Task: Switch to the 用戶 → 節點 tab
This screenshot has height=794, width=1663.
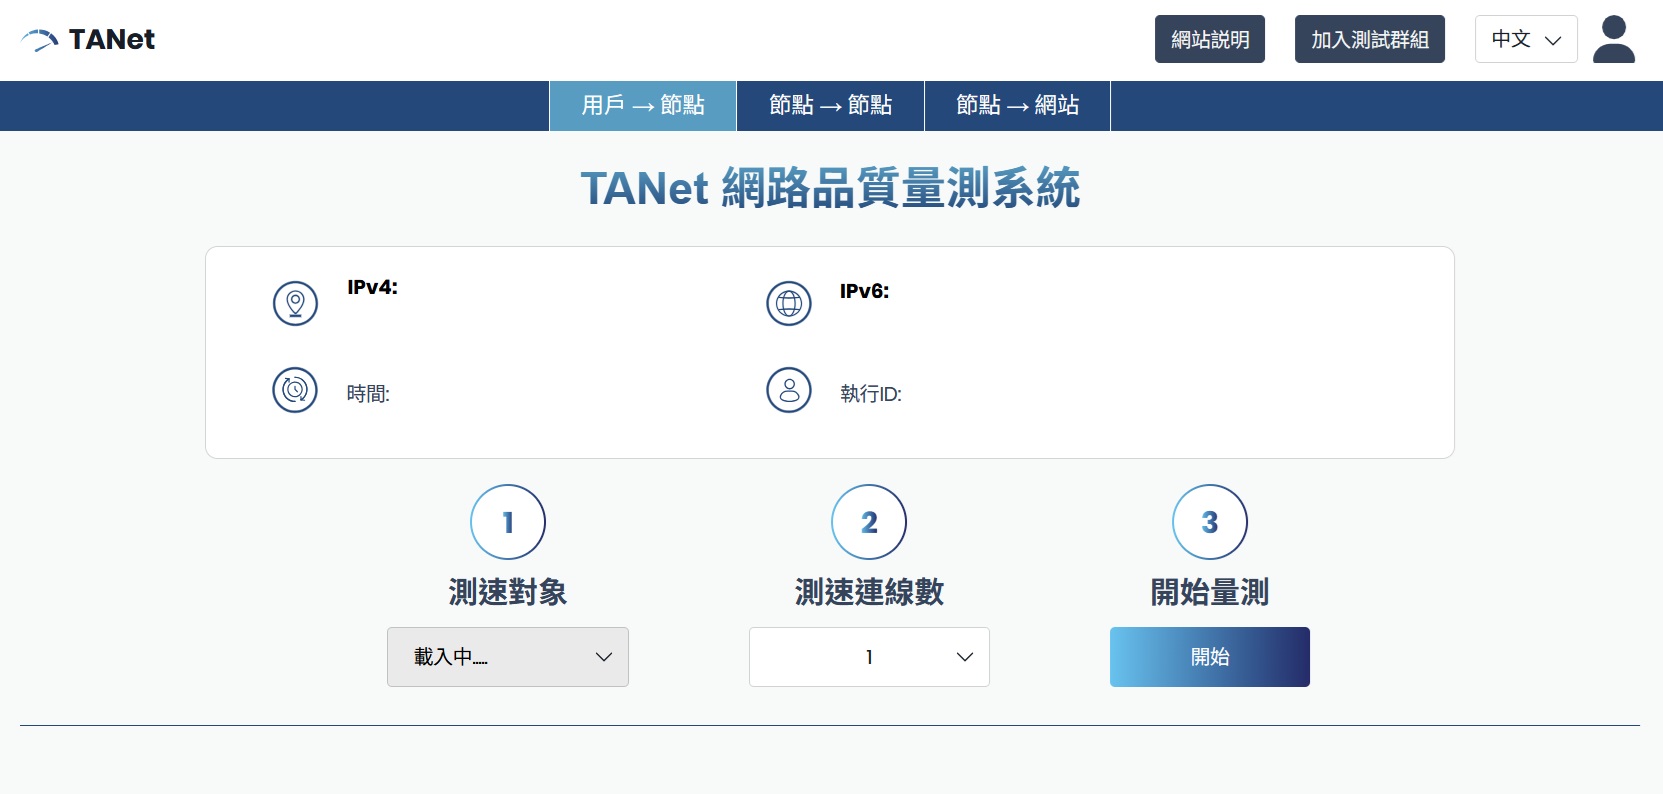Action: point(643,106)
